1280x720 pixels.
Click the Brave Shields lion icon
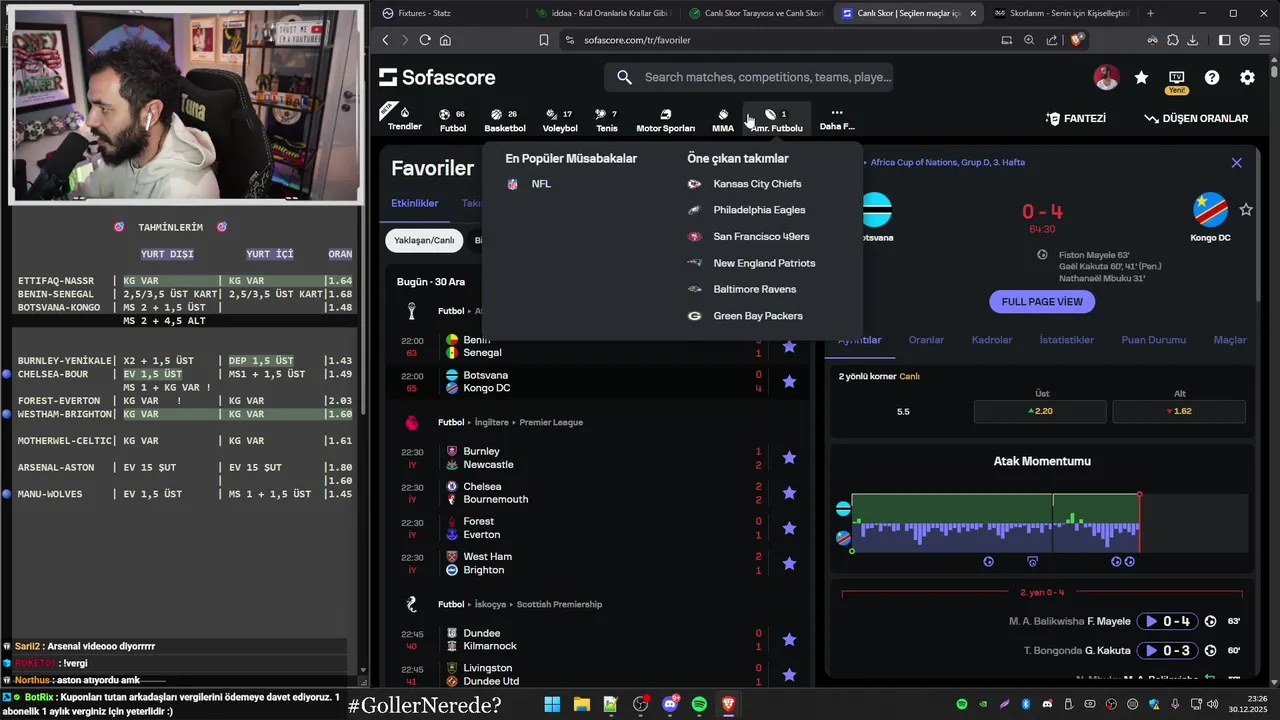pyautogui.click(x=1077, y=40)
